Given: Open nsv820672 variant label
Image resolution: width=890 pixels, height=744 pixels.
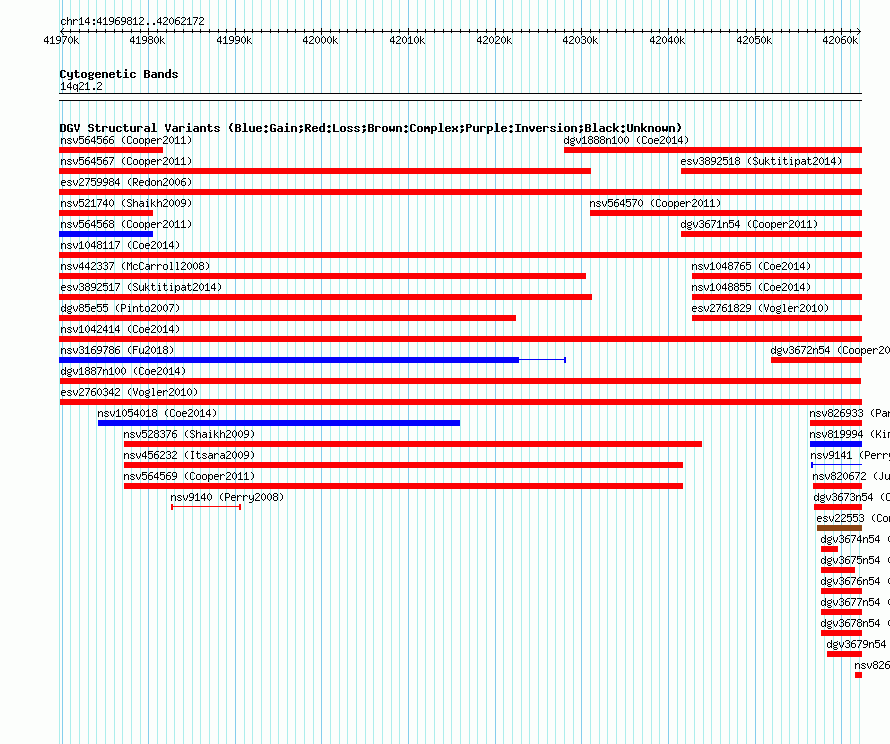Looking at the screenshot, I should 851,476.
